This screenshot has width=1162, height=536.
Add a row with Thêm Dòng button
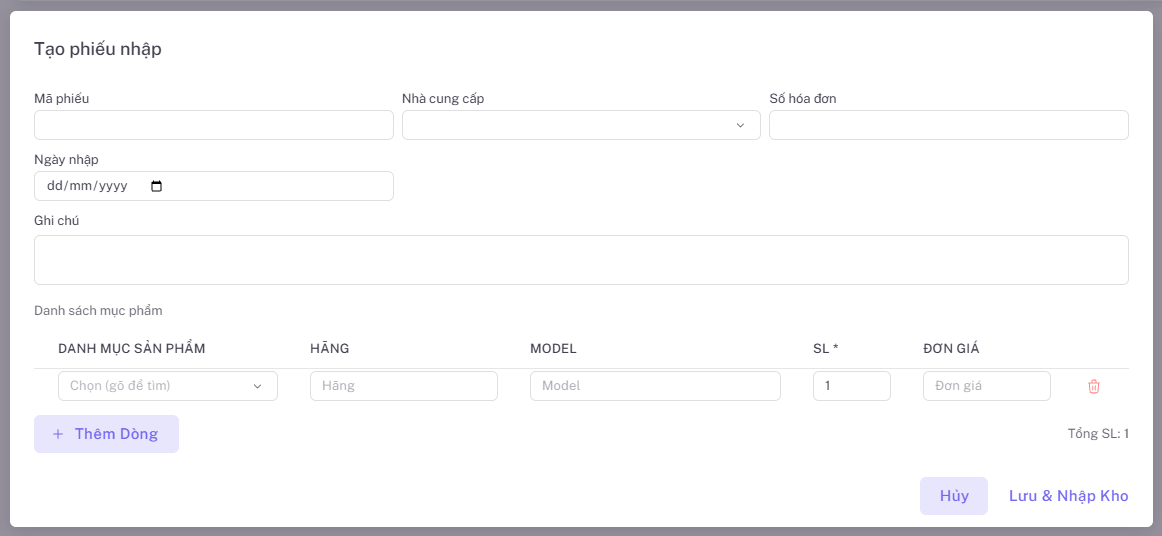[106, 434]
